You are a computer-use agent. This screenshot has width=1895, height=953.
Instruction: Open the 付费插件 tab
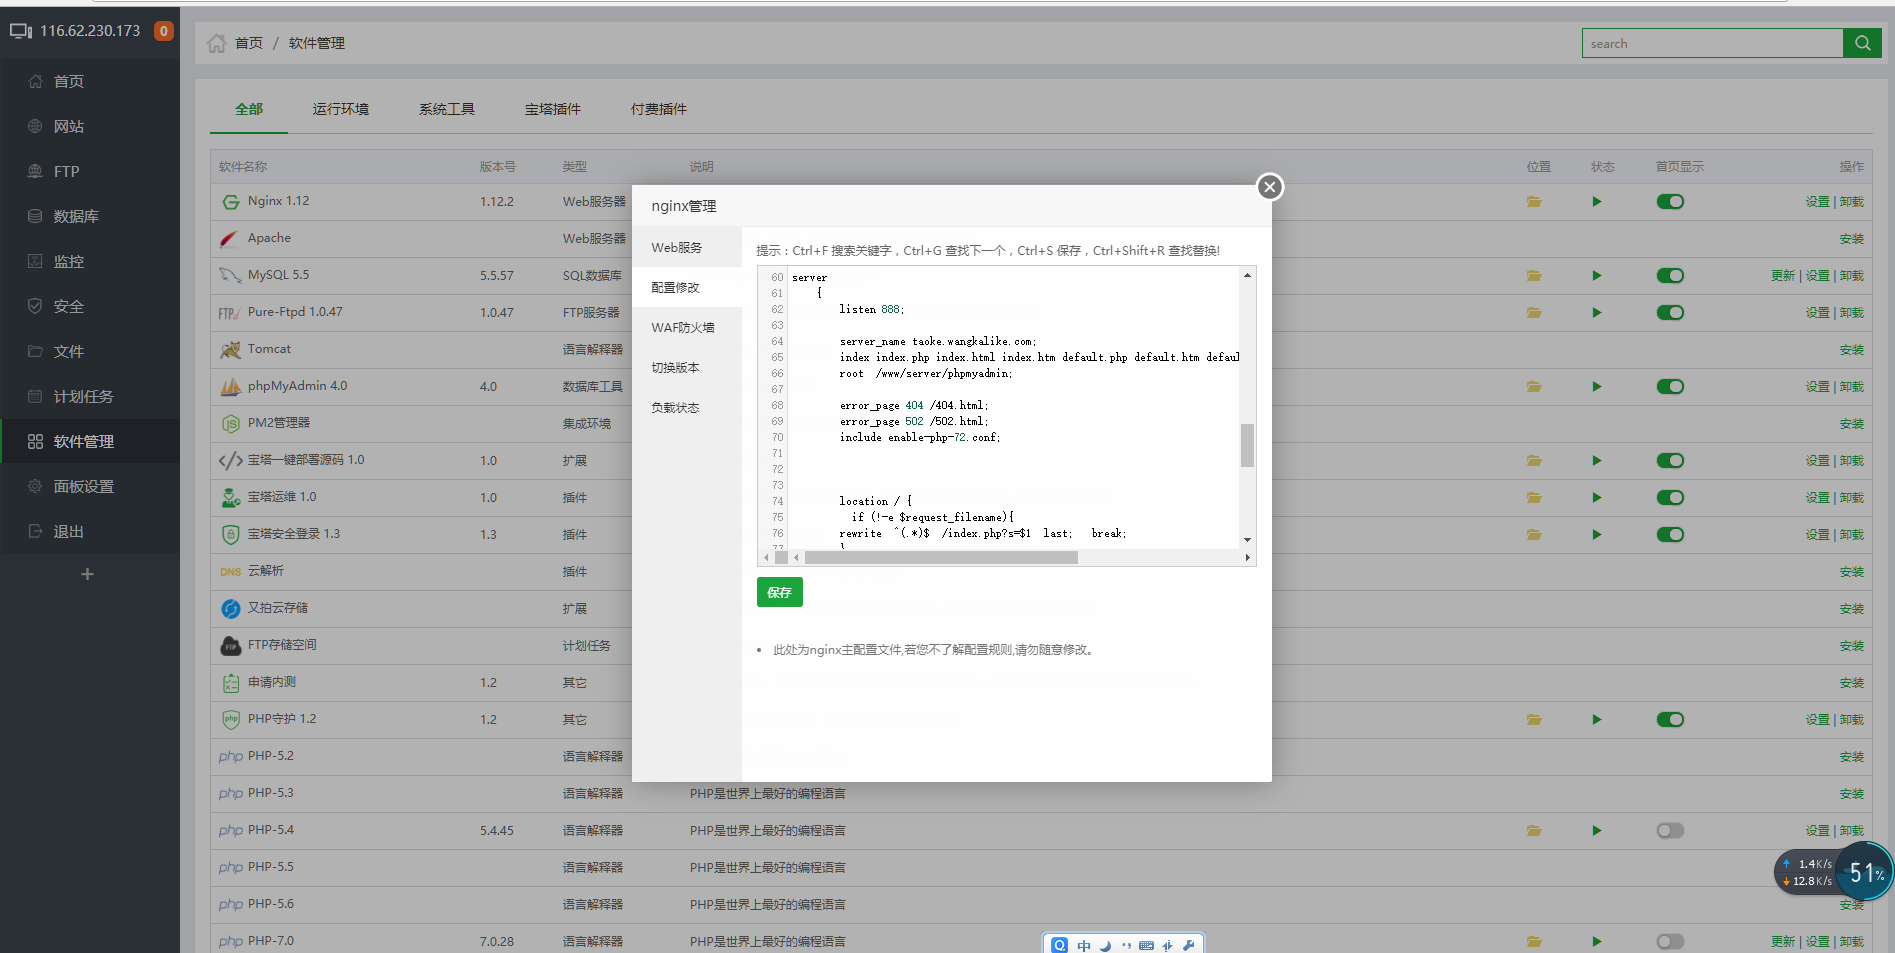coord(657,109)
